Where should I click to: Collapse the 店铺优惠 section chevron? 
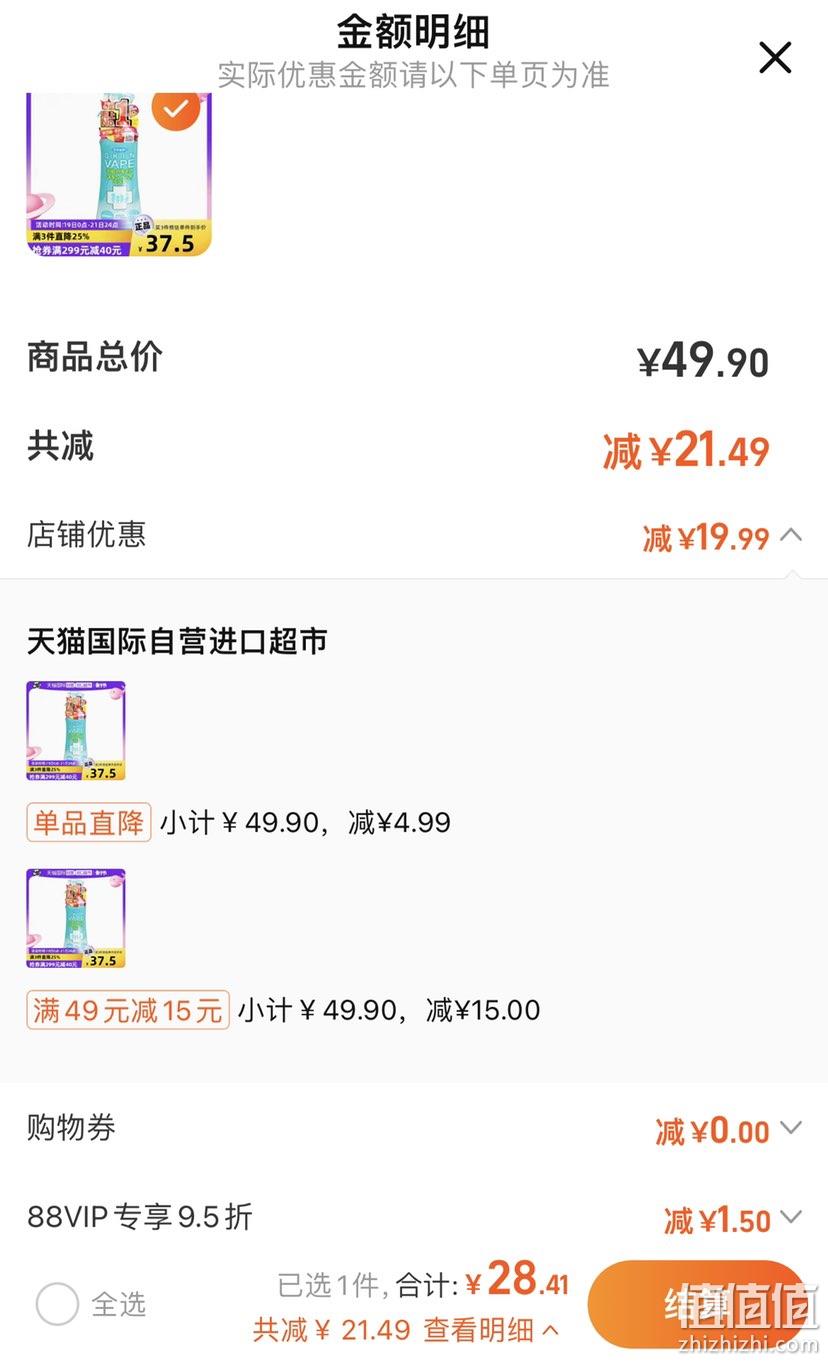click(791, 535)
